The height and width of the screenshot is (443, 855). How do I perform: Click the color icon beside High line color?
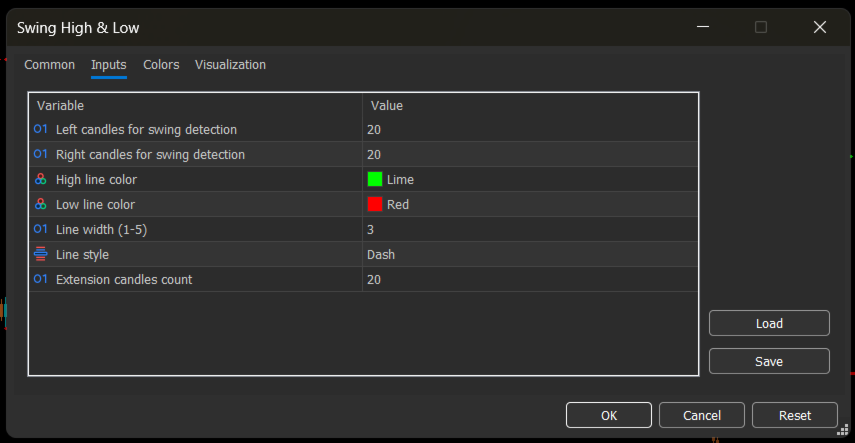(x=40, y=179)
